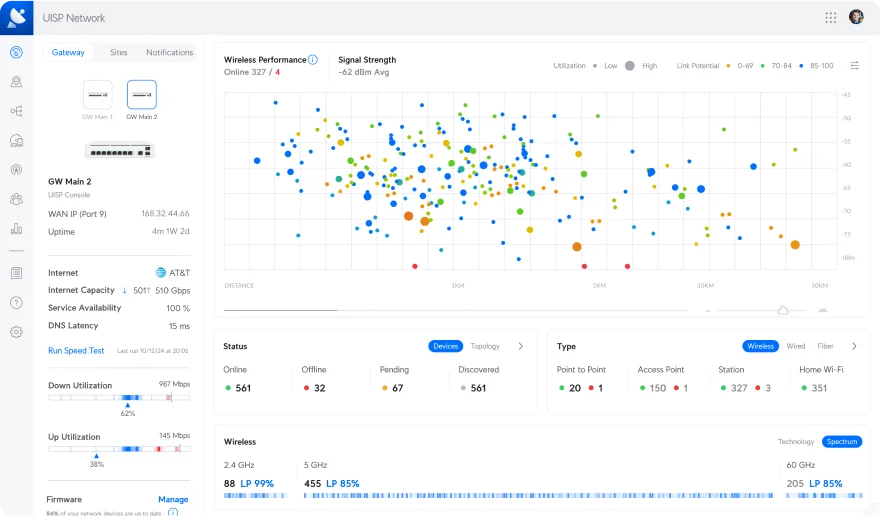Click the user profile avatar

(856, 17)
